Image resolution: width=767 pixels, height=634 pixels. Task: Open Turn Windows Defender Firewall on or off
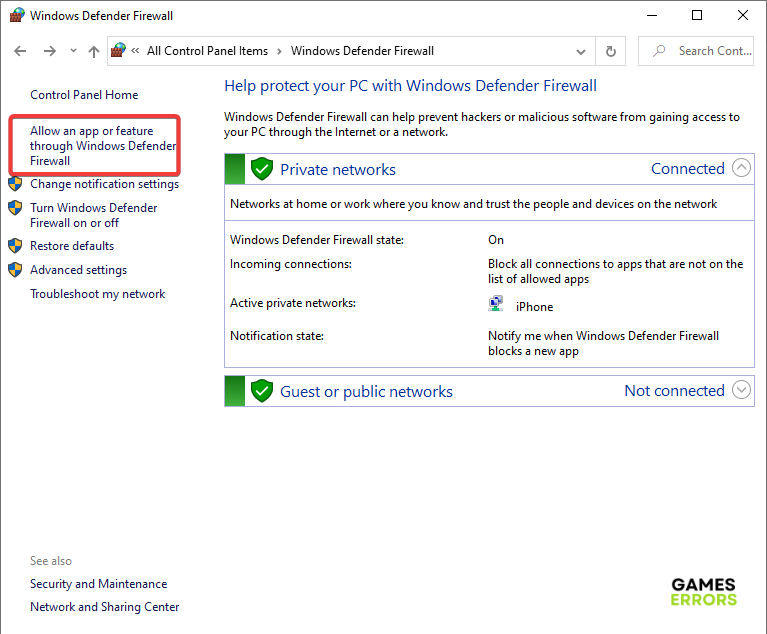click(93, 215)
